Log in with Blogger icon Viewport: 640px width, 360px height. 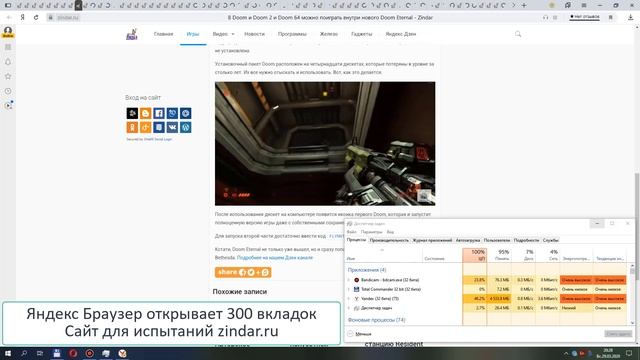tap(145, 113)
